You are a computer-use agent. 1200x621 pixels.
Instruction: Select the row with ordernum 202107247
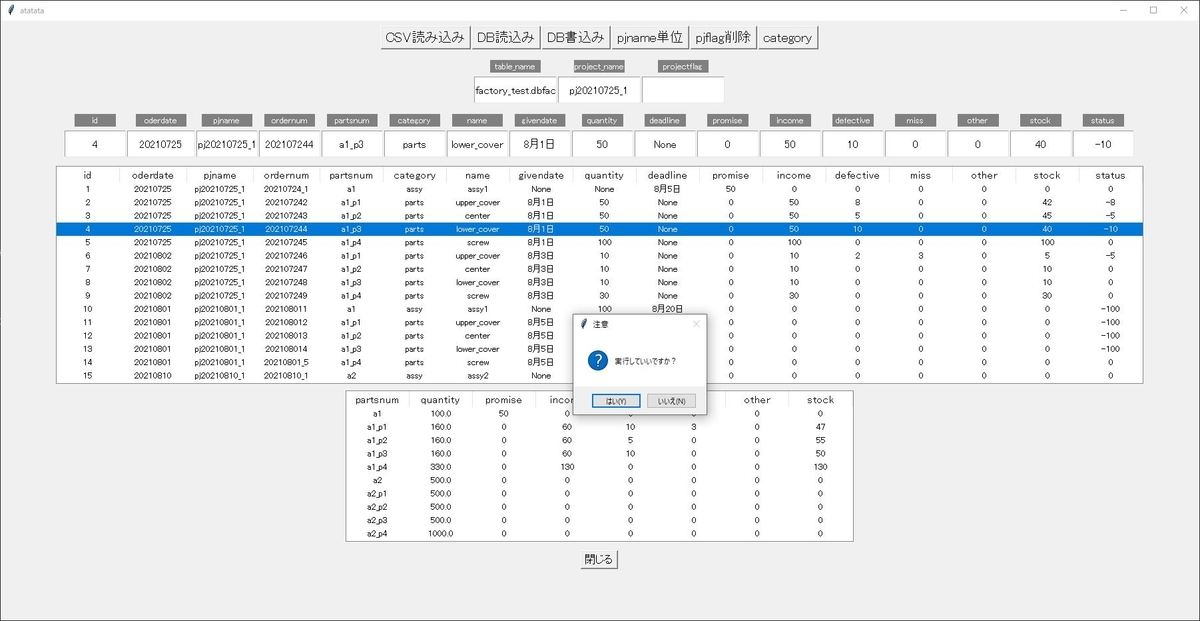(x=599, y=269)
